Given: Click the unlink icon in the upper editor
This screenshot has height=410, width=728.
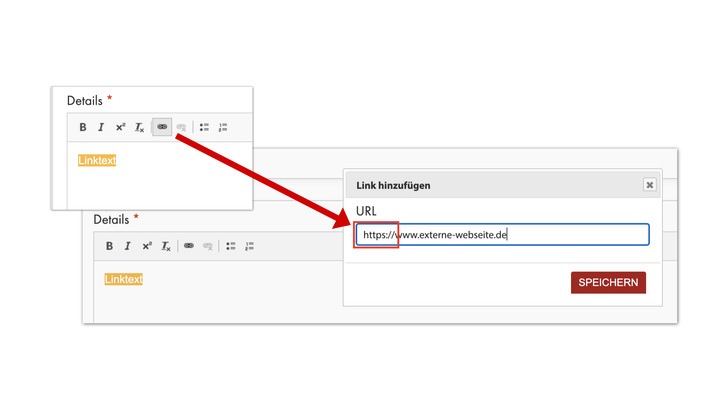Looking at the screenshot, I should coord(181,127).
